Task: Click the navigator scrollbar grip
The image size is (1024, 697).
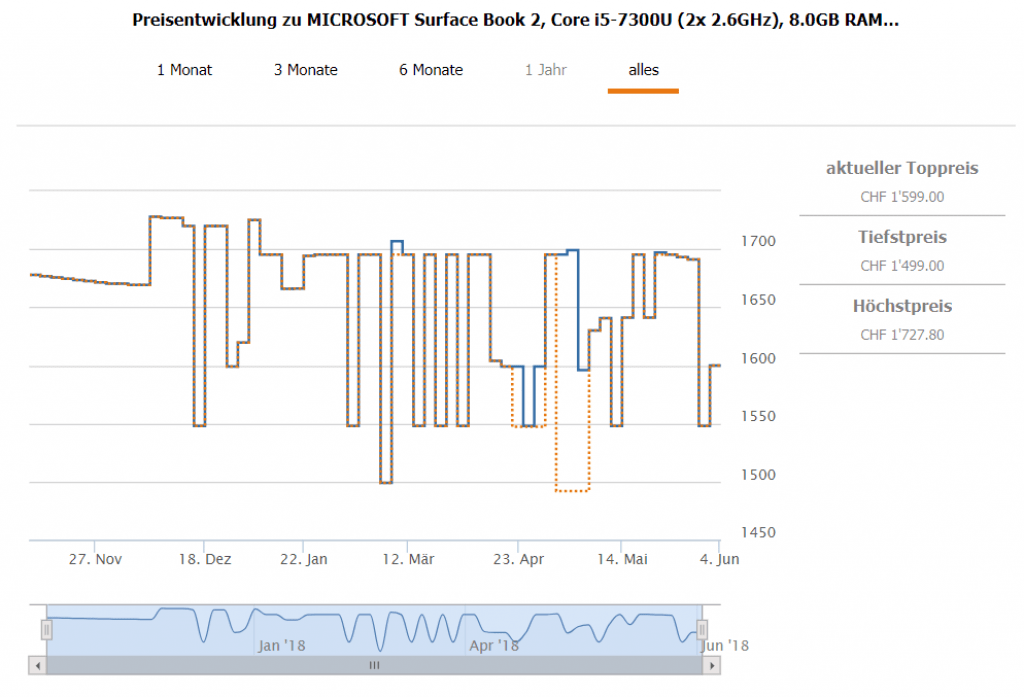Action: coord(374,666)
